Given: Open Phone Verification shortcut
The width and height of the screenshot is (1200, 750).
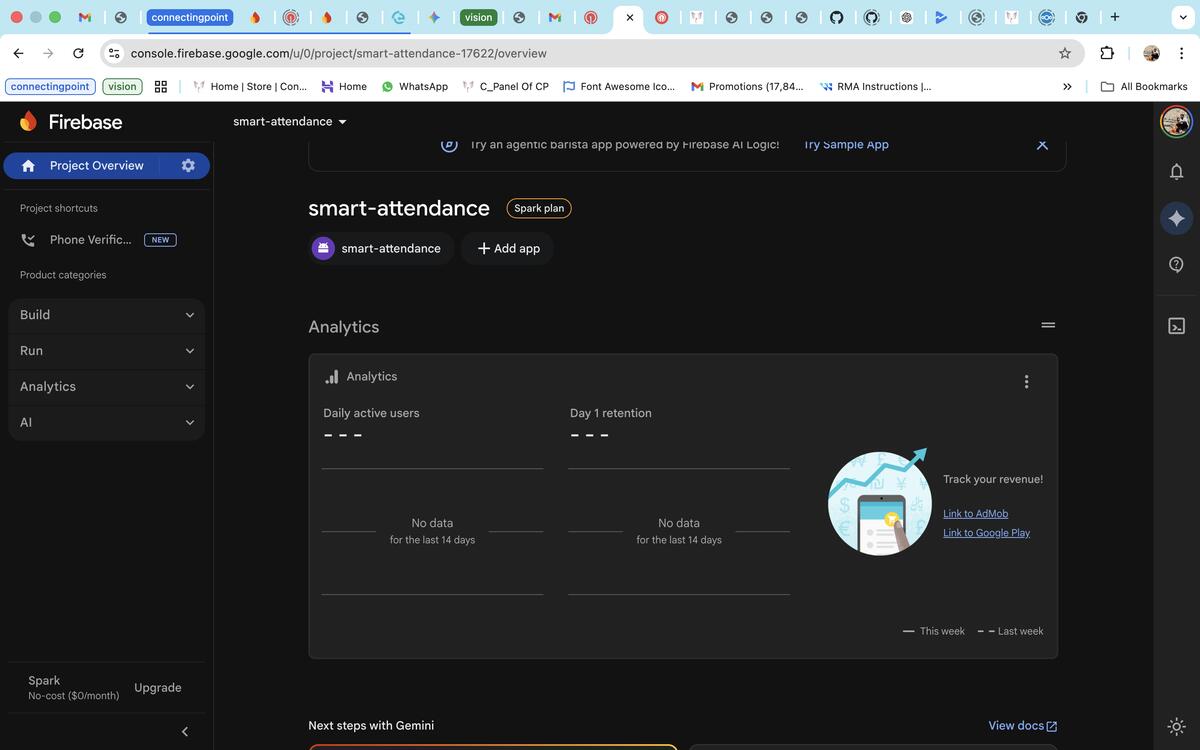Looking at the screenshot, I should (x=90, y=240).
